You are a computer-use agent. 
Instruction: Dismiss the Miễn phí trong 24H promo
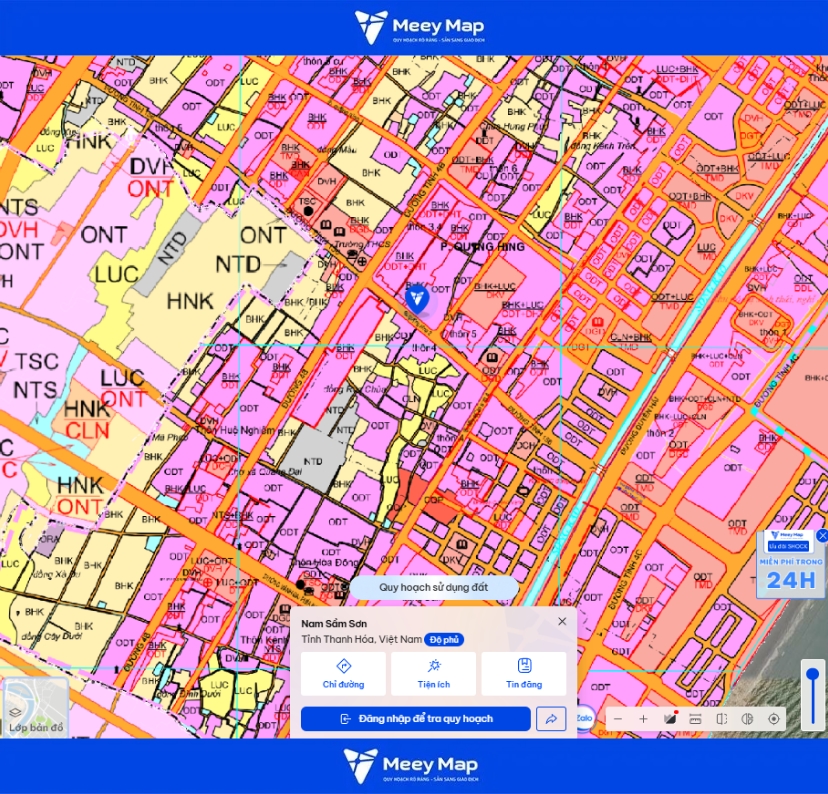[x=822, y=535]
